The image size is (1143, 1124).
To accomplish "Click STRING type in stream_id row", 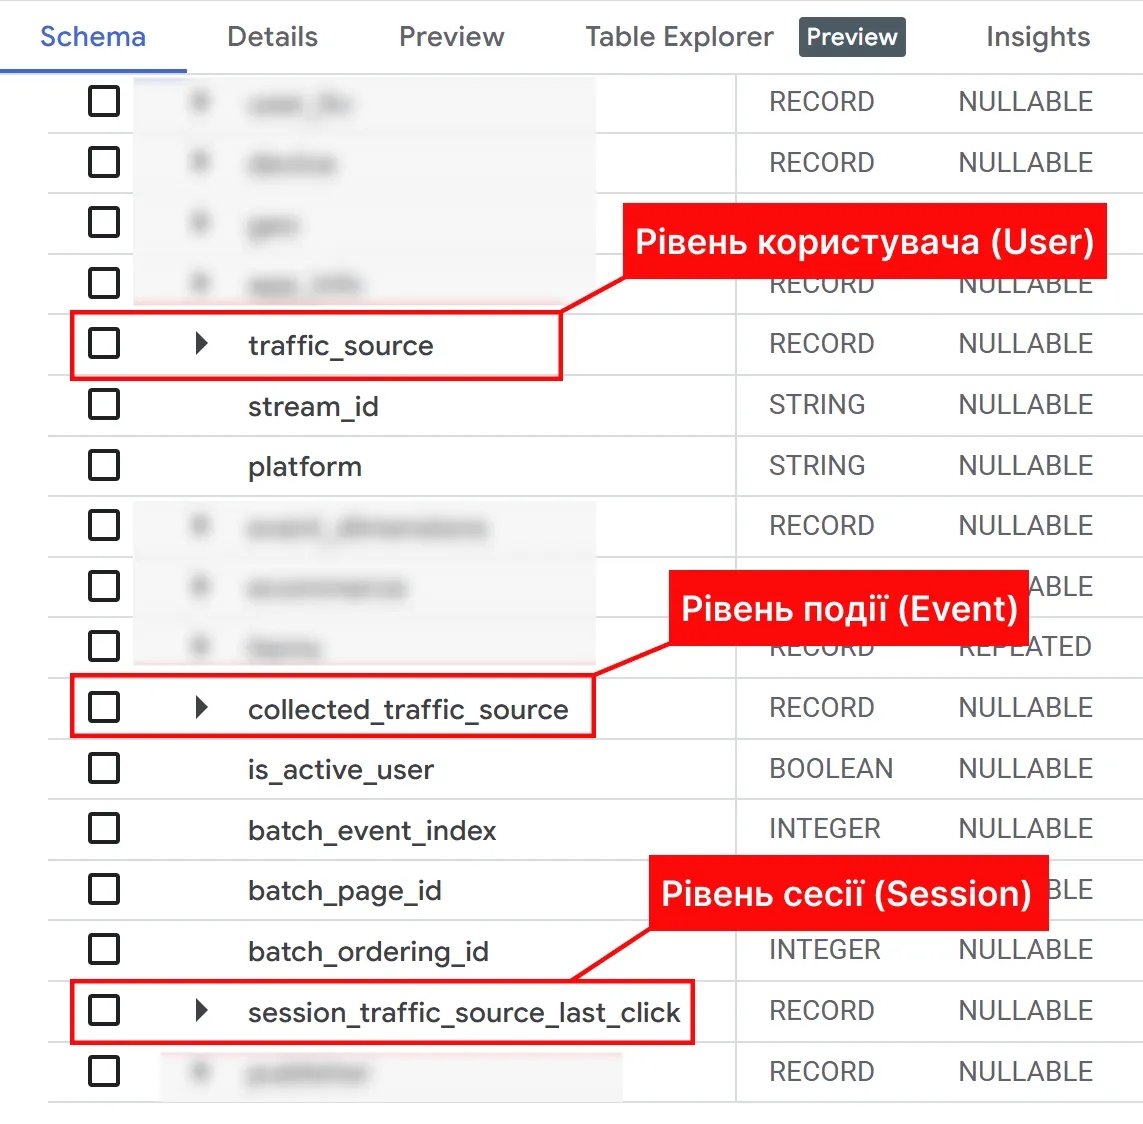I will pyautogui.click(x=817, y=405).
